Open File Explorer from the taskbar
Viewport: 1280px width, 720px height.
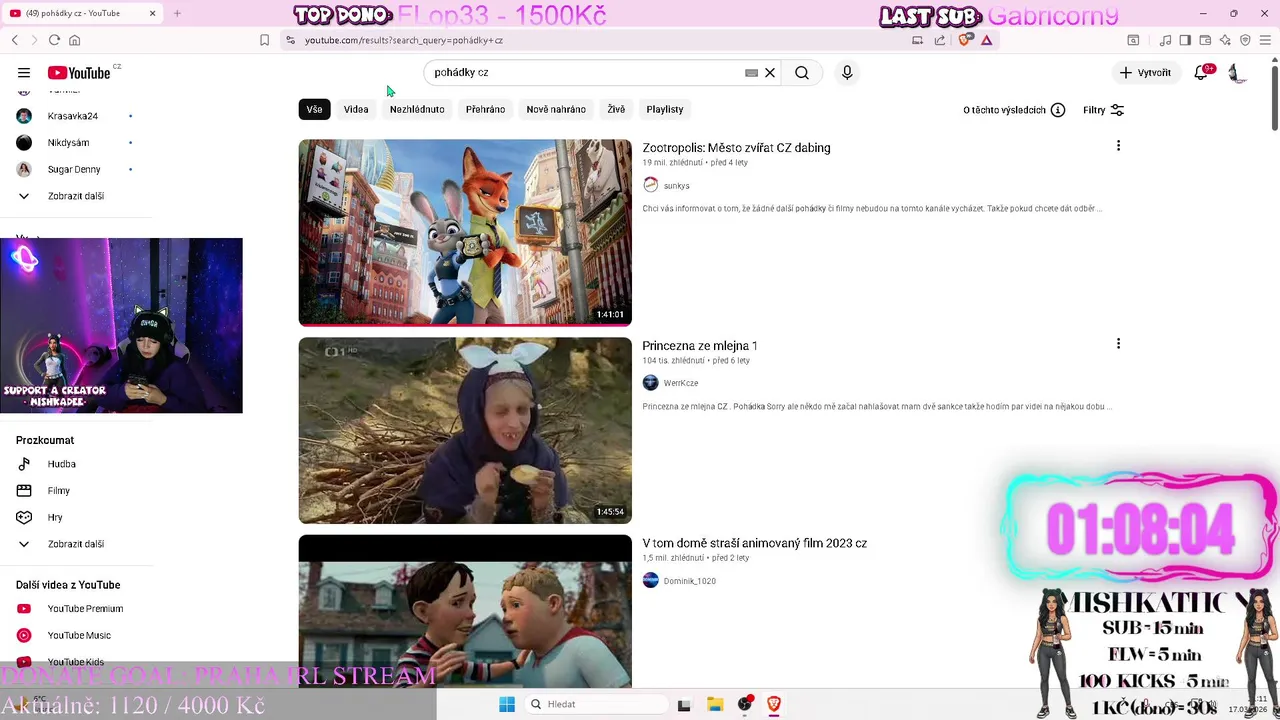pyautogui.click(x=715, y=704)
